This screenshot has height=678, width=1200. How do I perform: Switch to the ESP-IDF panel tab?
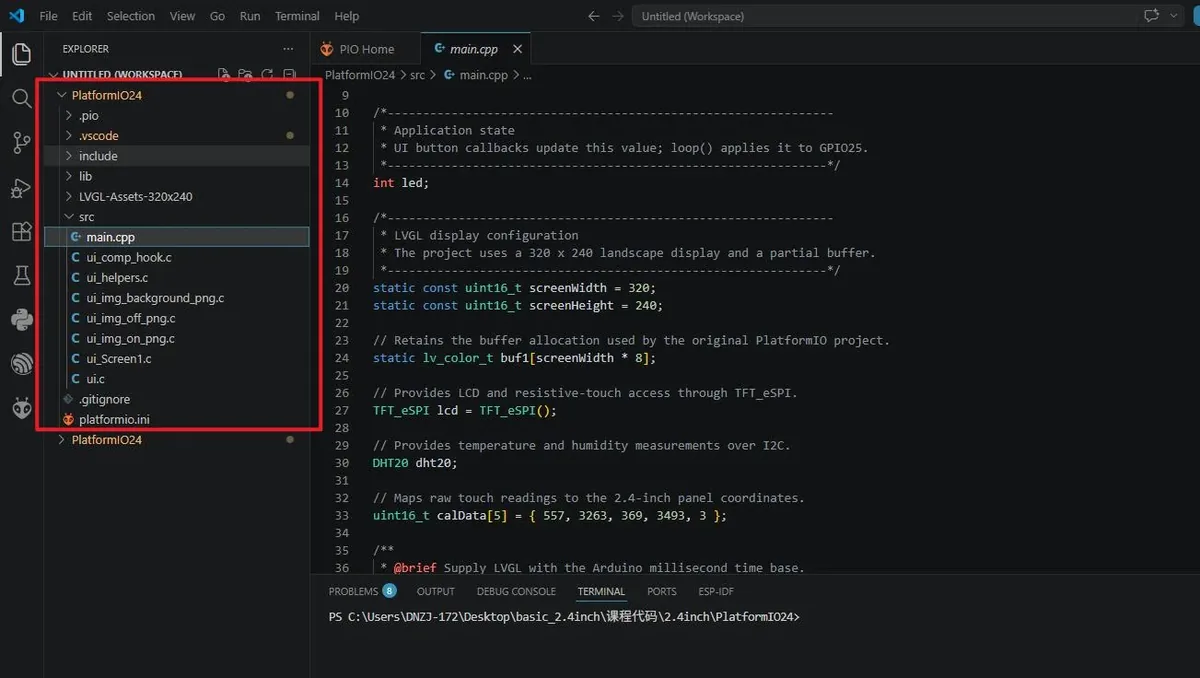(x=716, y=591)
